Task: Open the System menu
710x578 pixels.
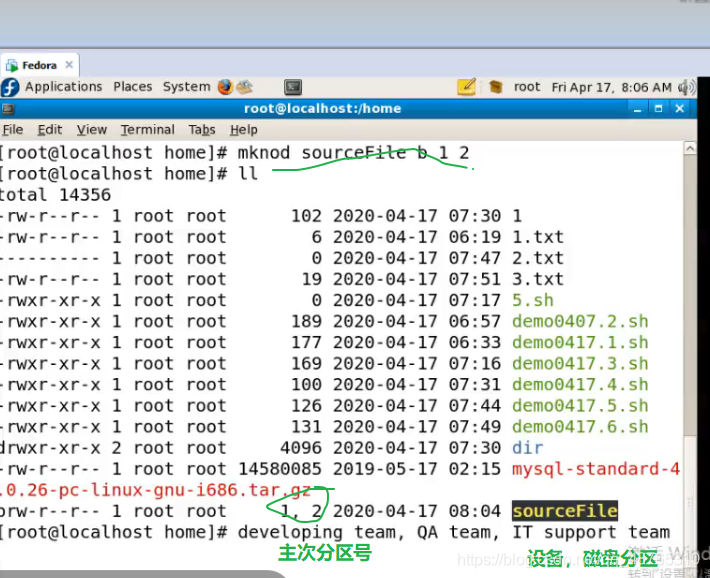Action: [x=187, y=87]
